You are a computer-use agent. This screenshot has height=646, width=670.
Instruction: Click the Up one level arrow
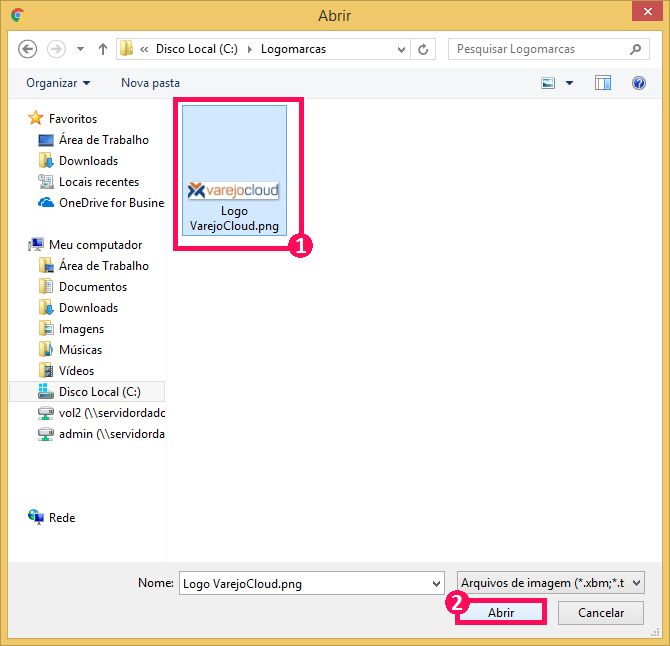click(x=103, y=49)
